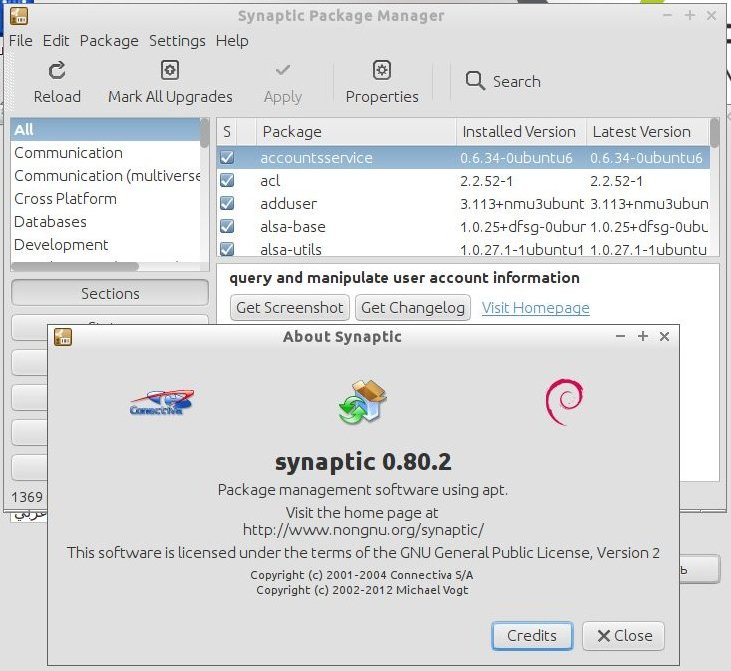
Task: Open package Properties from toolbar
Action: click(382, 82)
